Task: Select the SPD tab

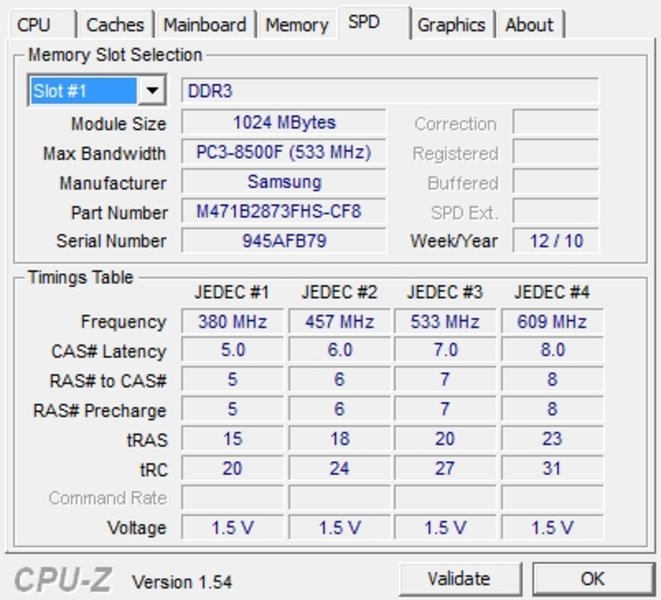Action: [374, 22]
